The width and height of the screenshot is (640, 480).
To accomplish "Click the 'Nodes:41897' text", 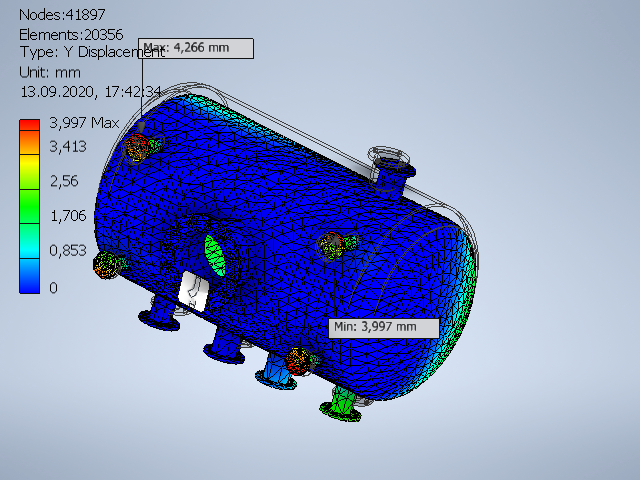I will 62,15.
